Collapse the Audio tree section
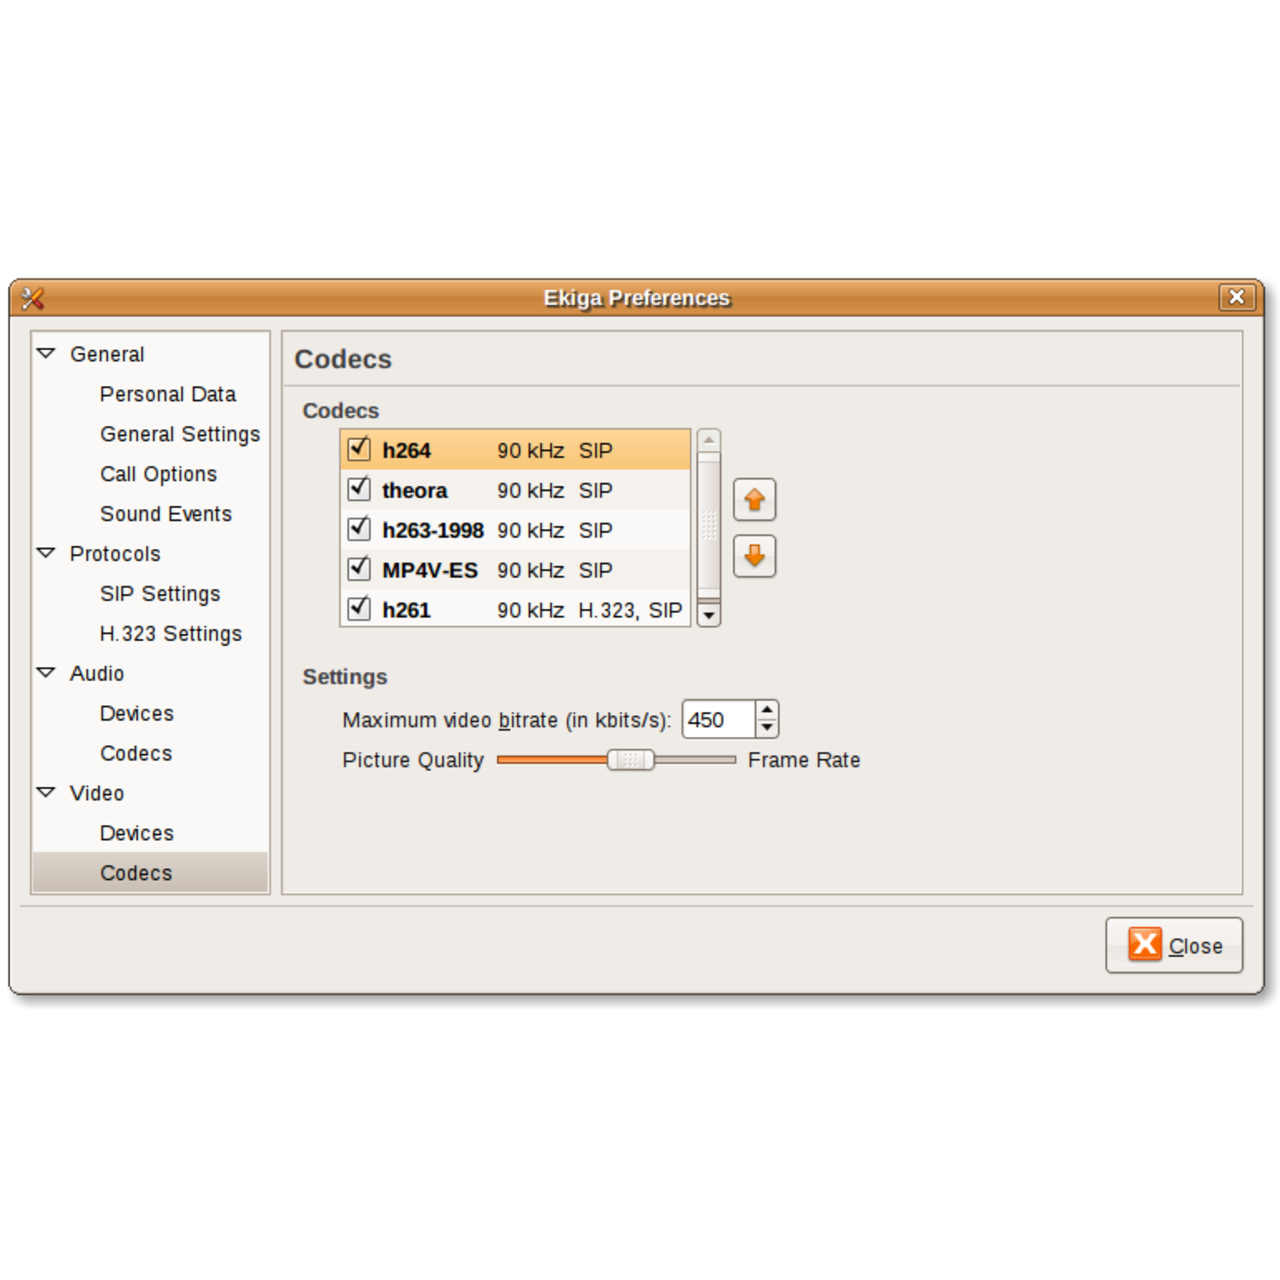This screenshot has height=1280, width=1280. pyautogui.click(x=46, y=673)
